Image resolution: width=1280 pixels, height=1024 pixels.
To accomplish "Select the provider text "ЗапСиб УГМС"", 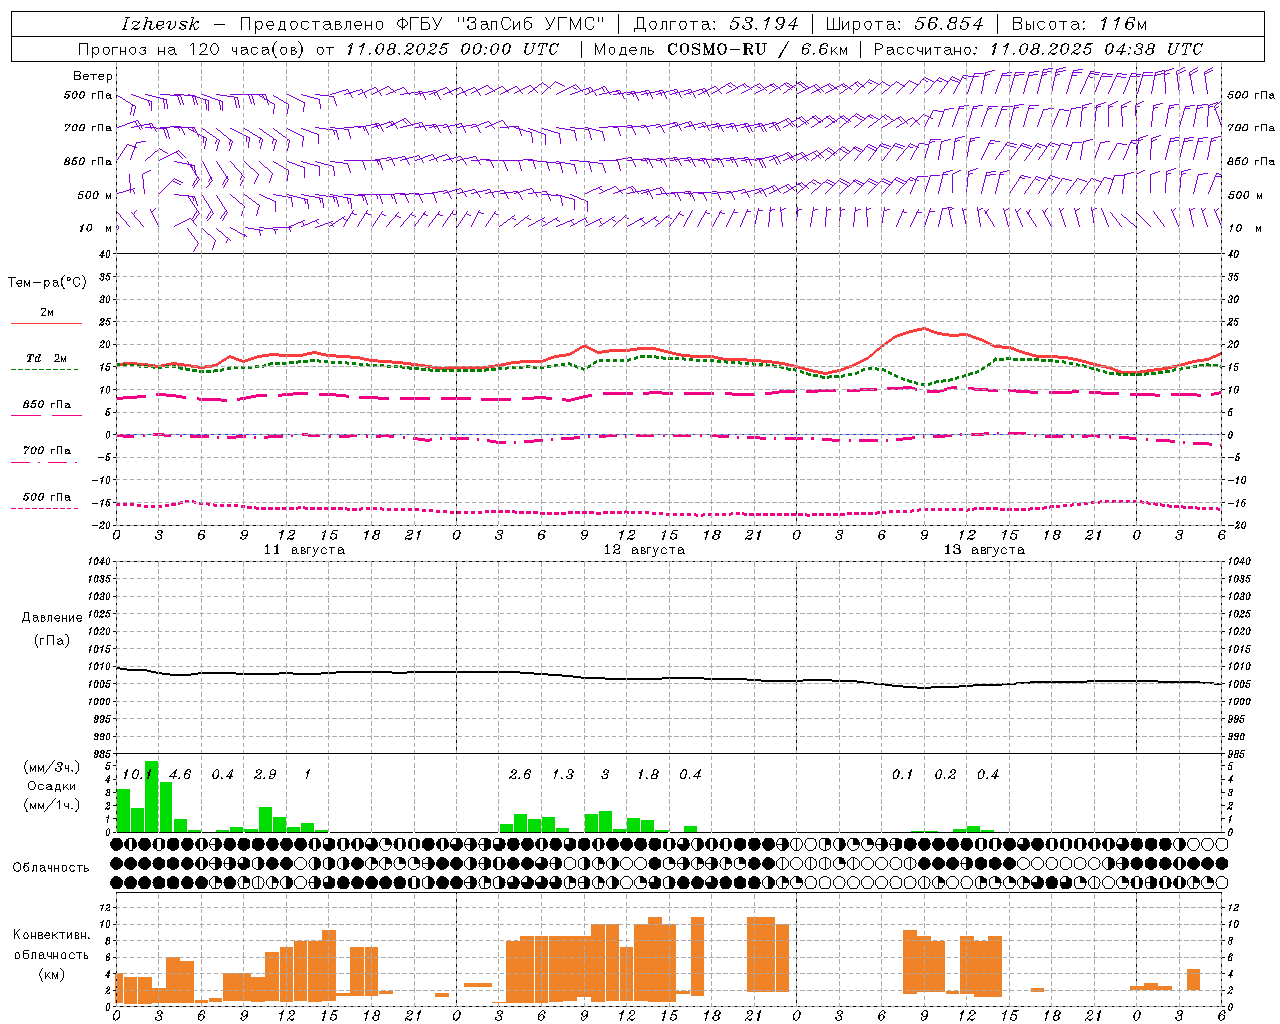I will pyautogui.click(x=531, y=24).
